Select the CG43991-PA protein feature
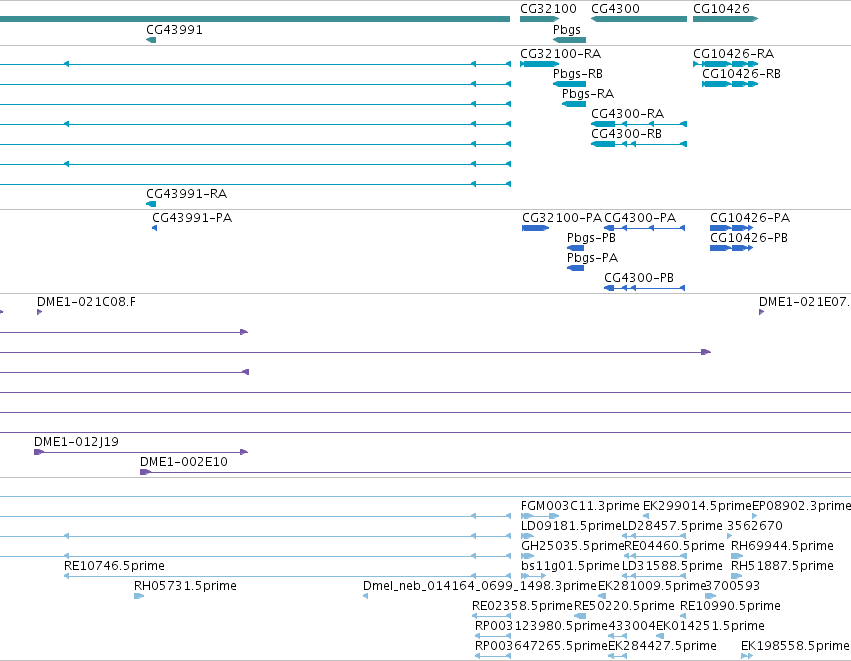This screenshot has width=851, height=661. [x=155, y=228]
